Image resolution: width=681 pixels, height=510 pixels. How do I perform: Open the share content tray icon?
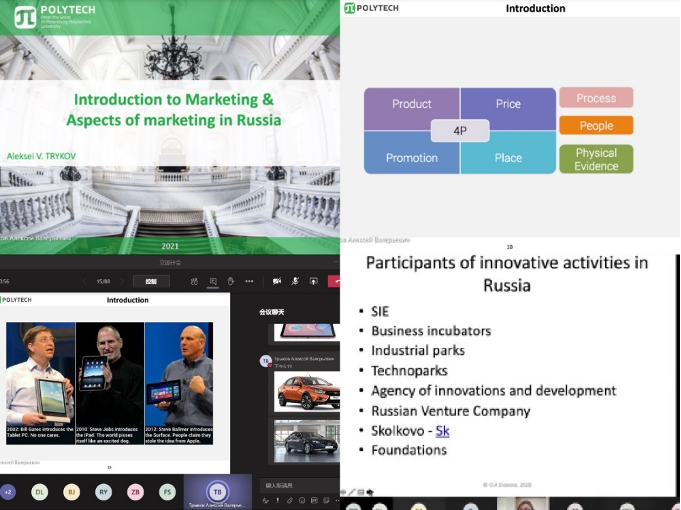tap(314, 281)
